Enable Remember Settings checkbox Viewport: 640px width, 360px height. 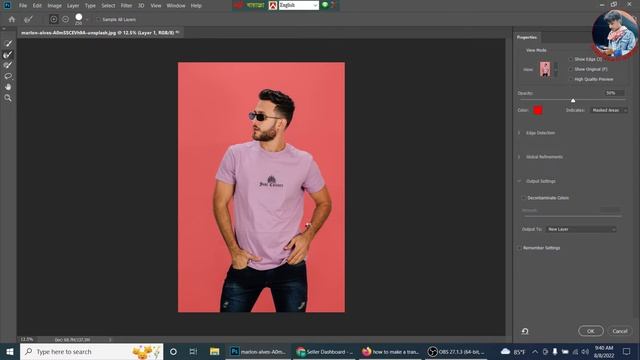519,248
